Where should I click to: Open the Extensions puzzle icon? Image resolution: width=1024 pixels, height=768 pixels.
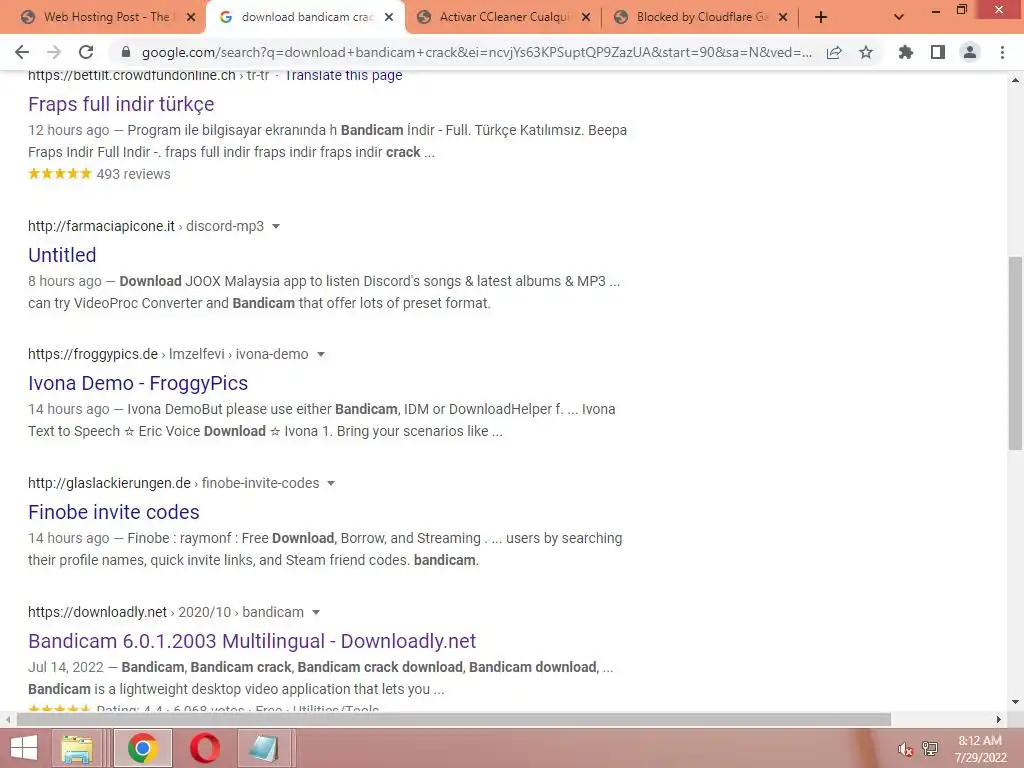(x=906, y=52)
